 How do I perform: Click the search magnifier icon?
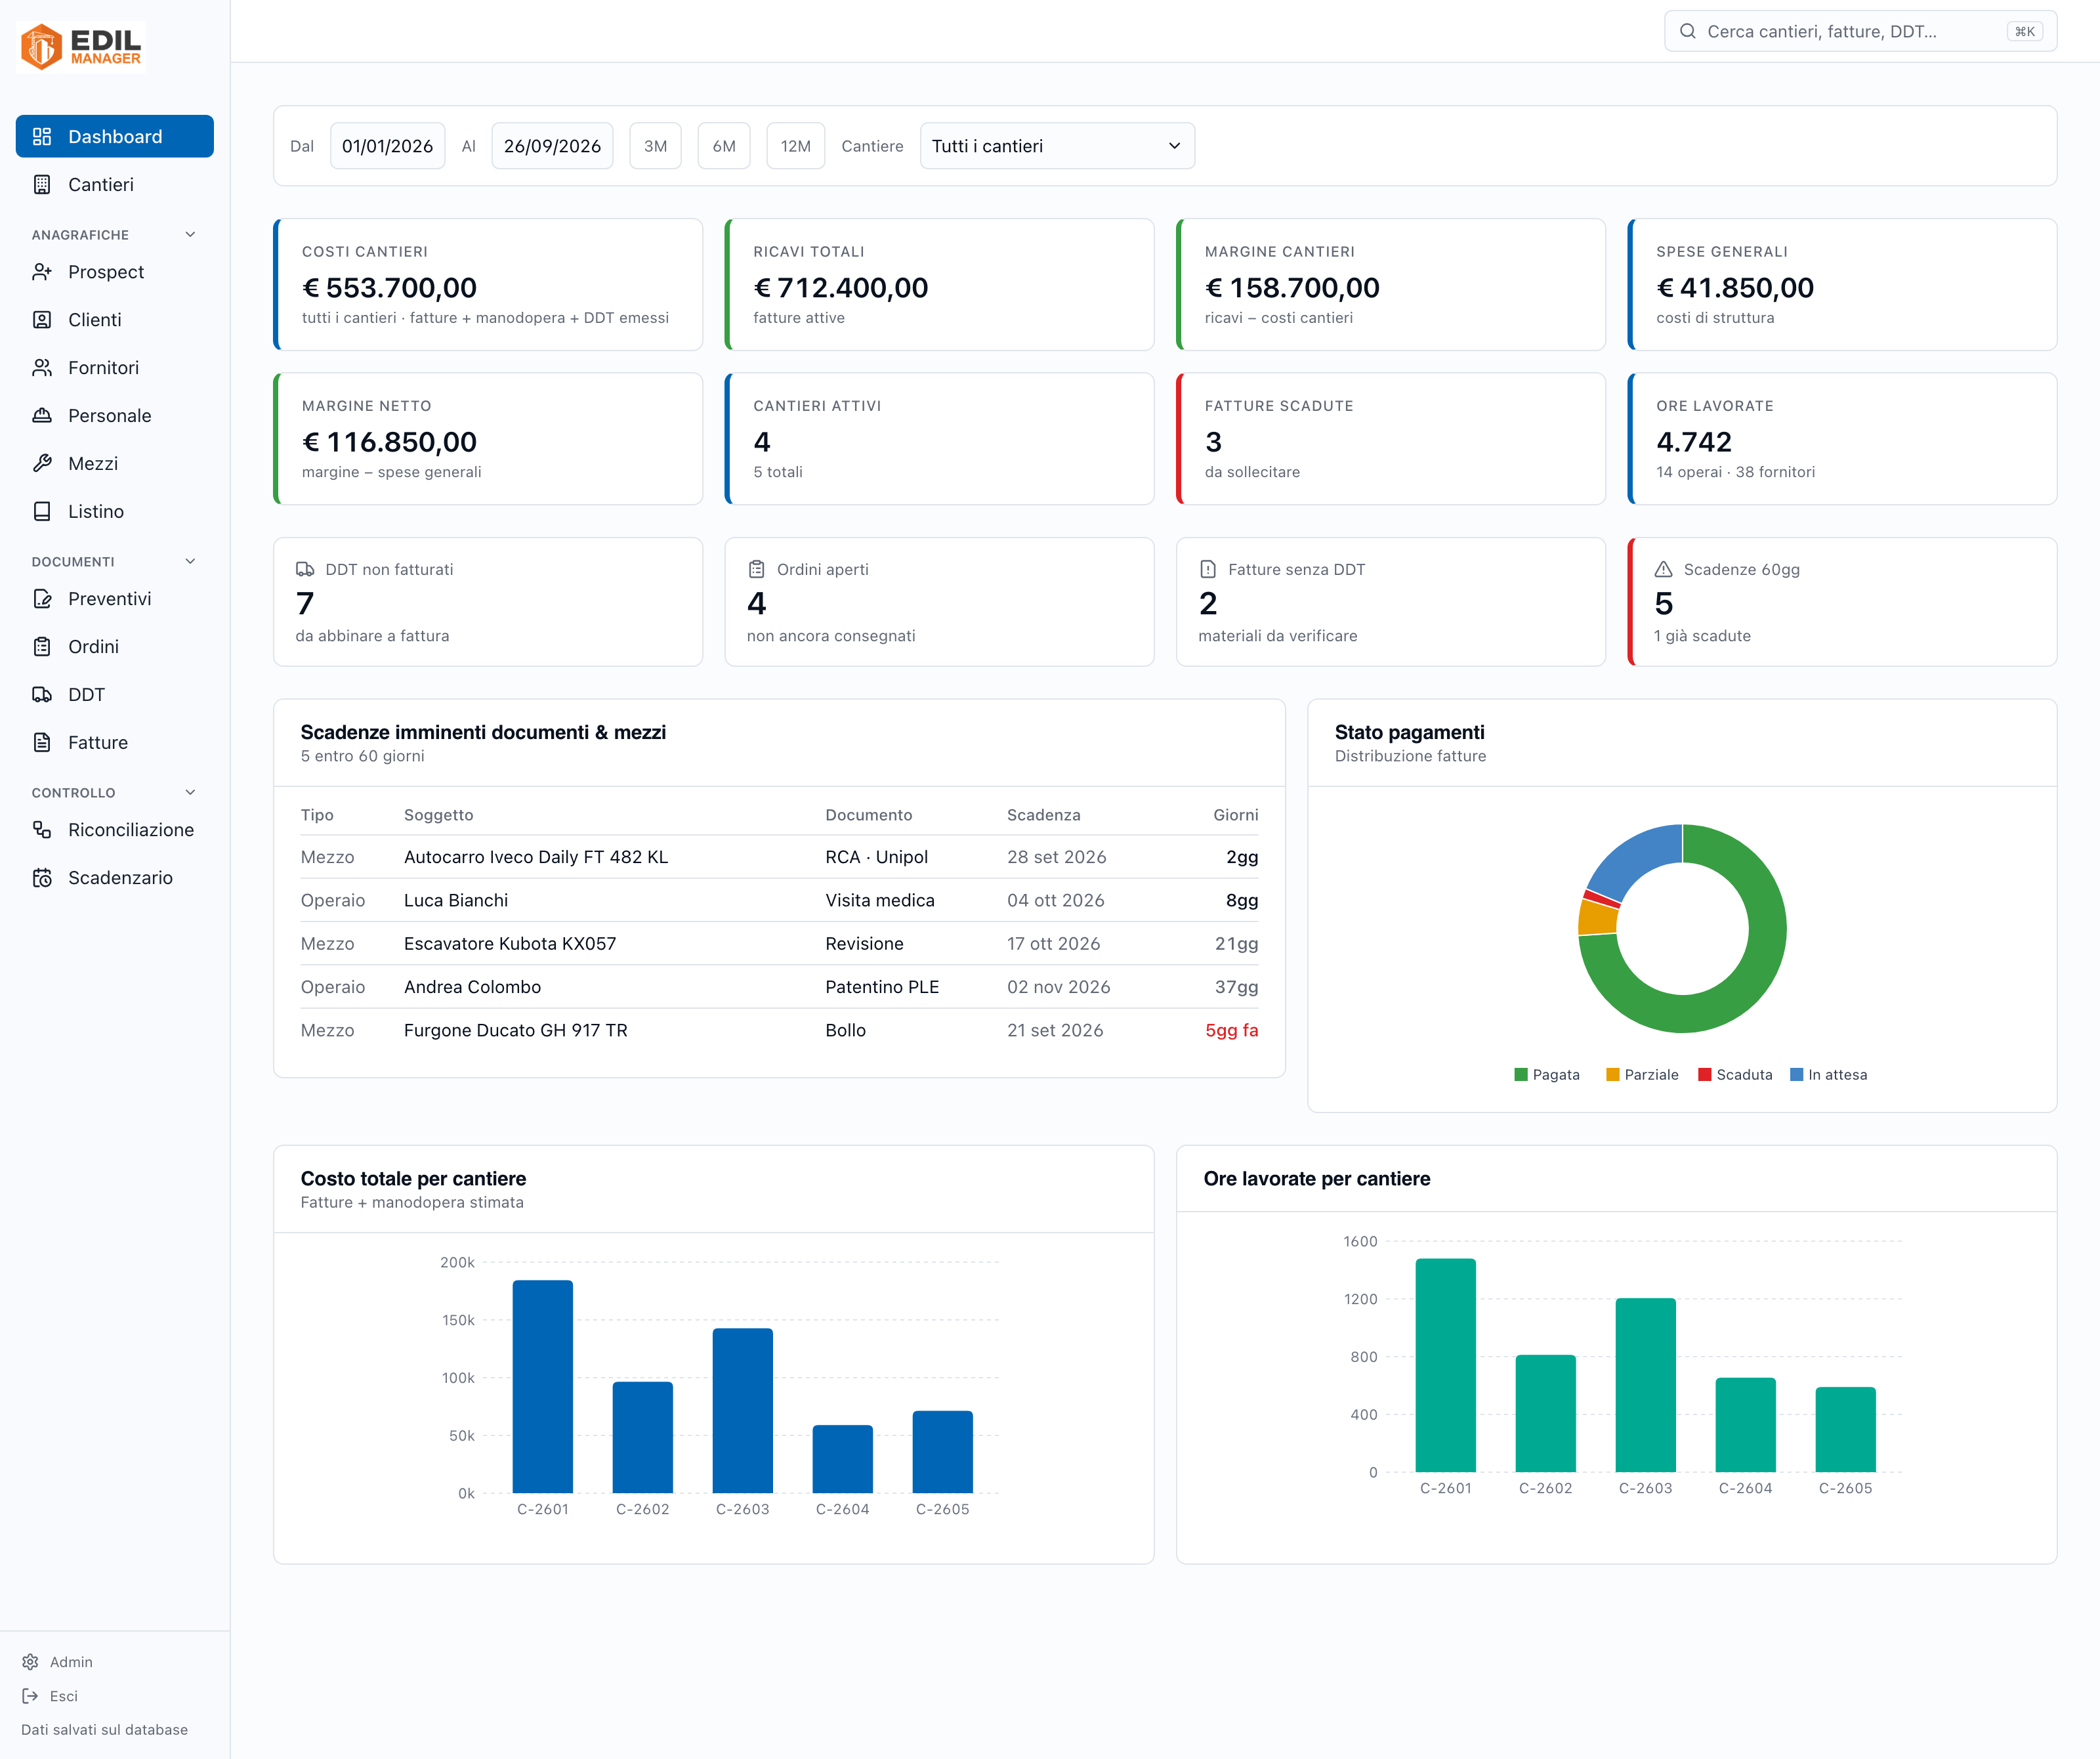1687,31
